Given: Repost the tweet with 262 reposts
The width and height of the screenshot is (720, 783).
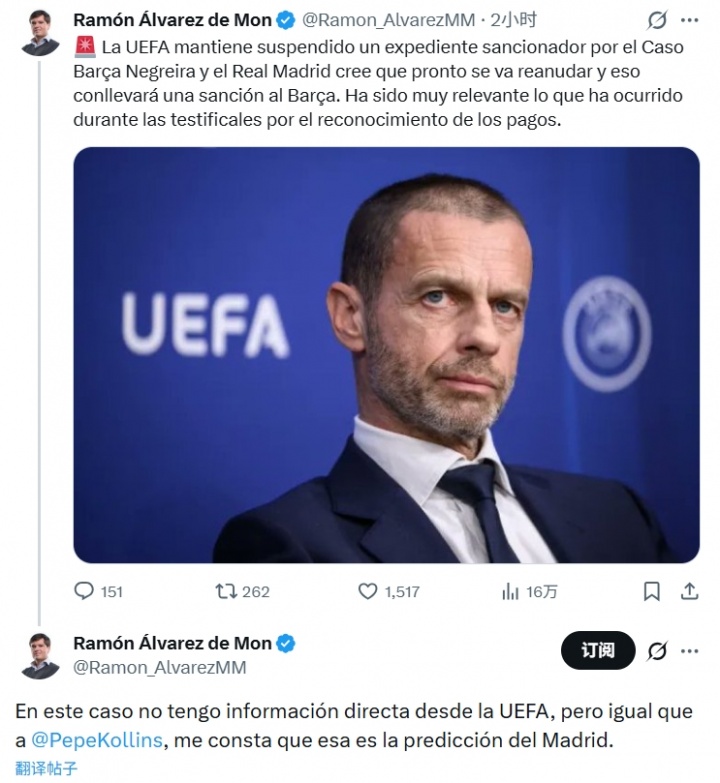Looking at the screenshot, I should pyautogui.click(x=242, y=592).
